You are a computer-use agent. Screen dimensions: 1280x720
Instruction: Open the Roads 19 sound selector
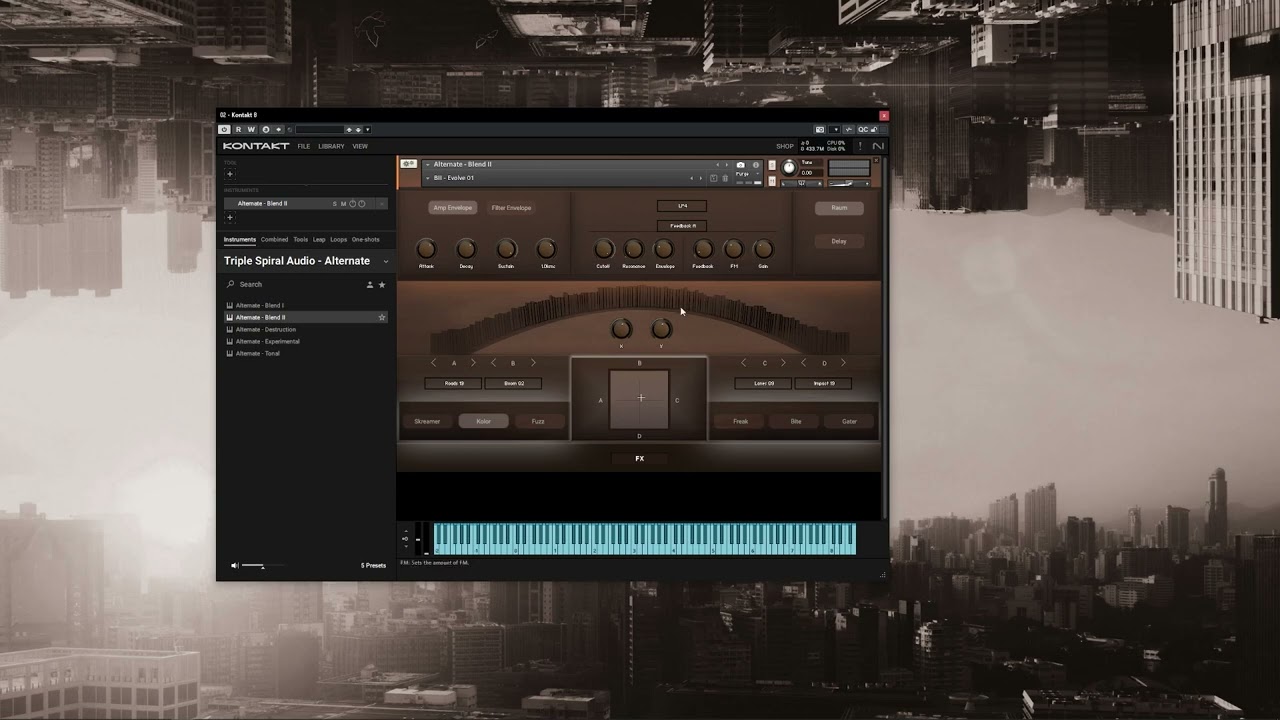[x=453, y=383]
